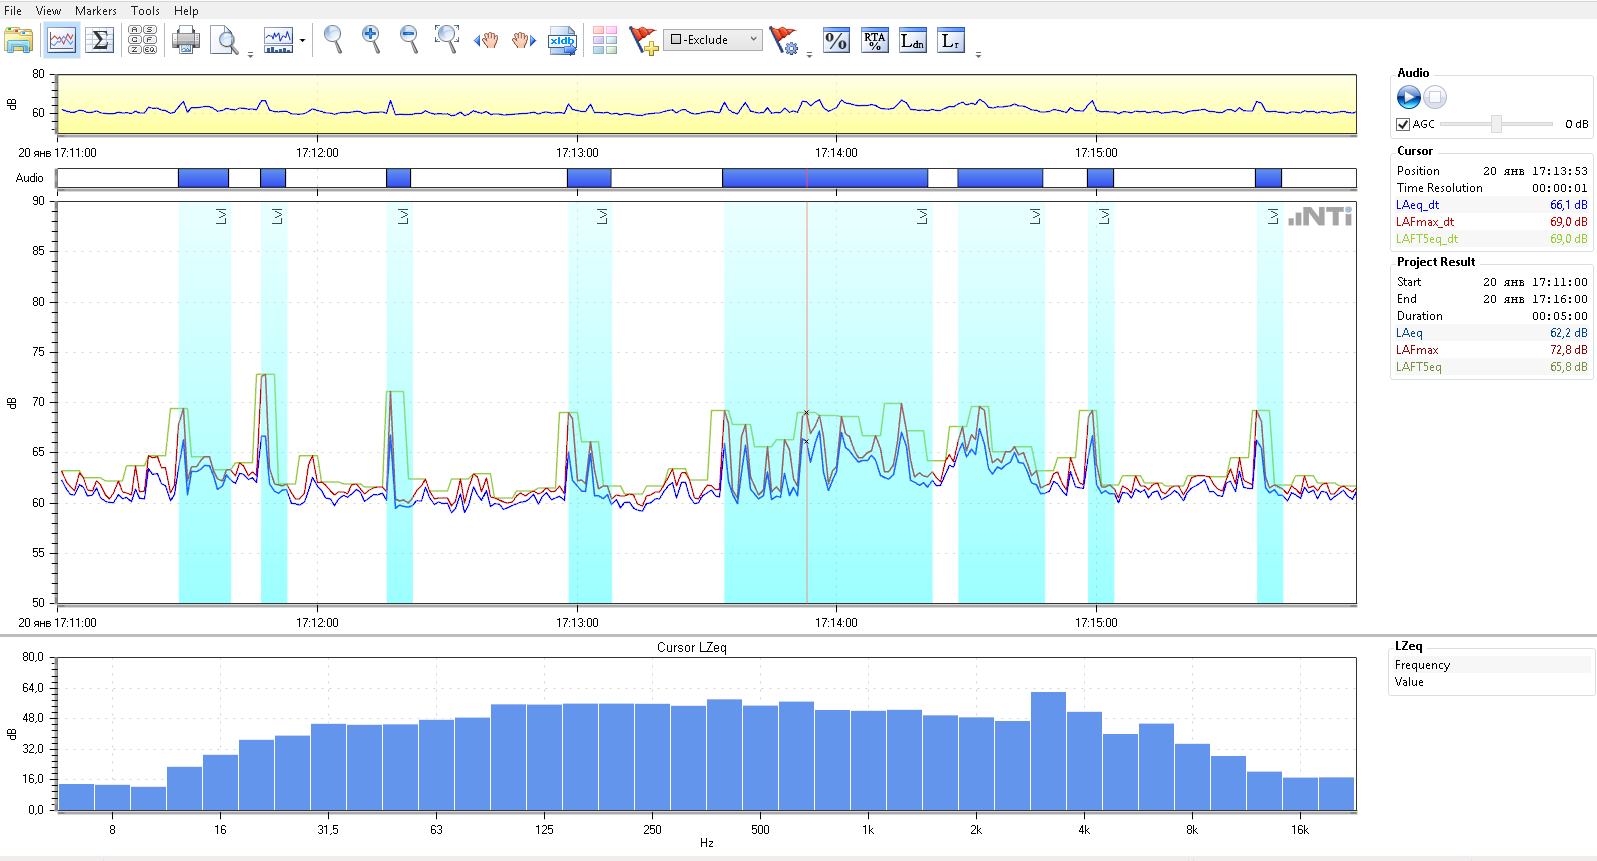1597x861 pixels.
Task: Click the audio volume slider handle
Action: tap(1496, 124)
